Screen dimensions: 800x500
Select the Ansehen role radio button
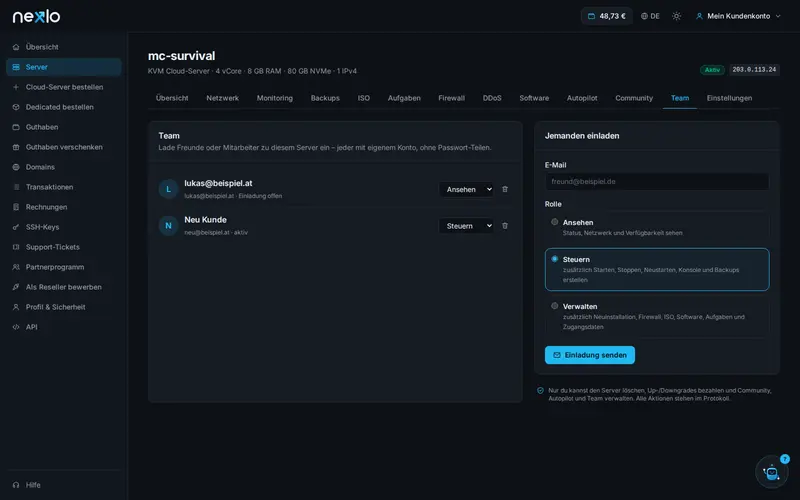pyautogui.click(x=555, y=222)
